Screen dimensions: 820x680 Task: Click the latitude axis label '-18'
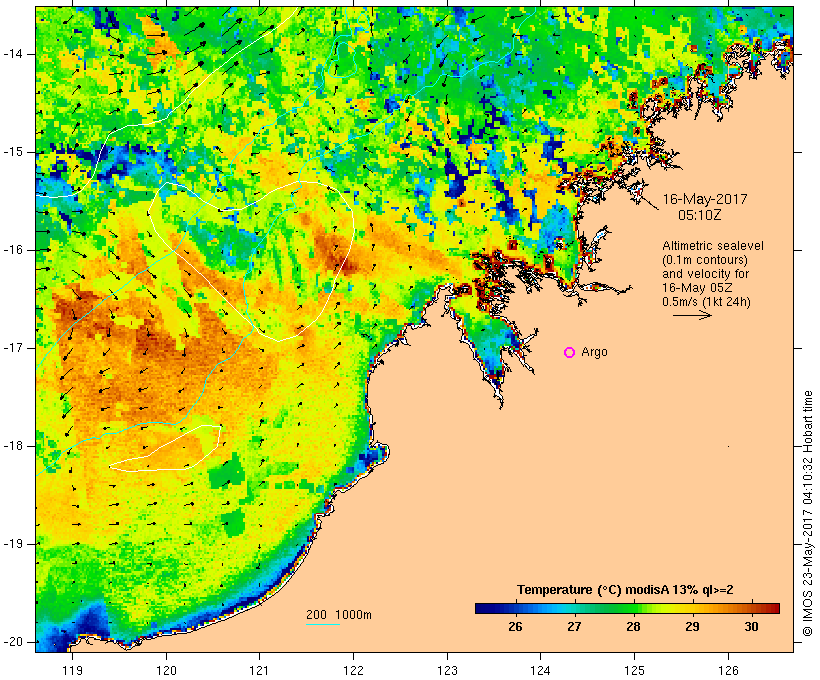(x=13, y=446)
